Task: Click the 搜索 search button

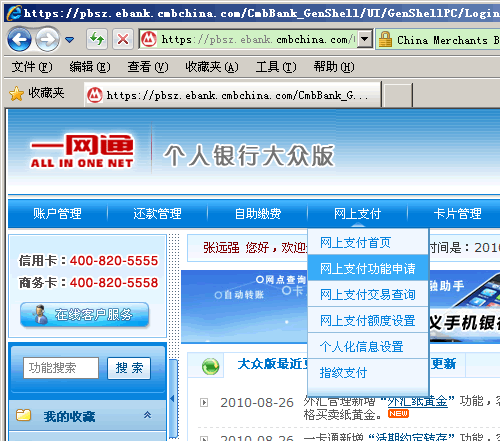Action: (129, 368)
